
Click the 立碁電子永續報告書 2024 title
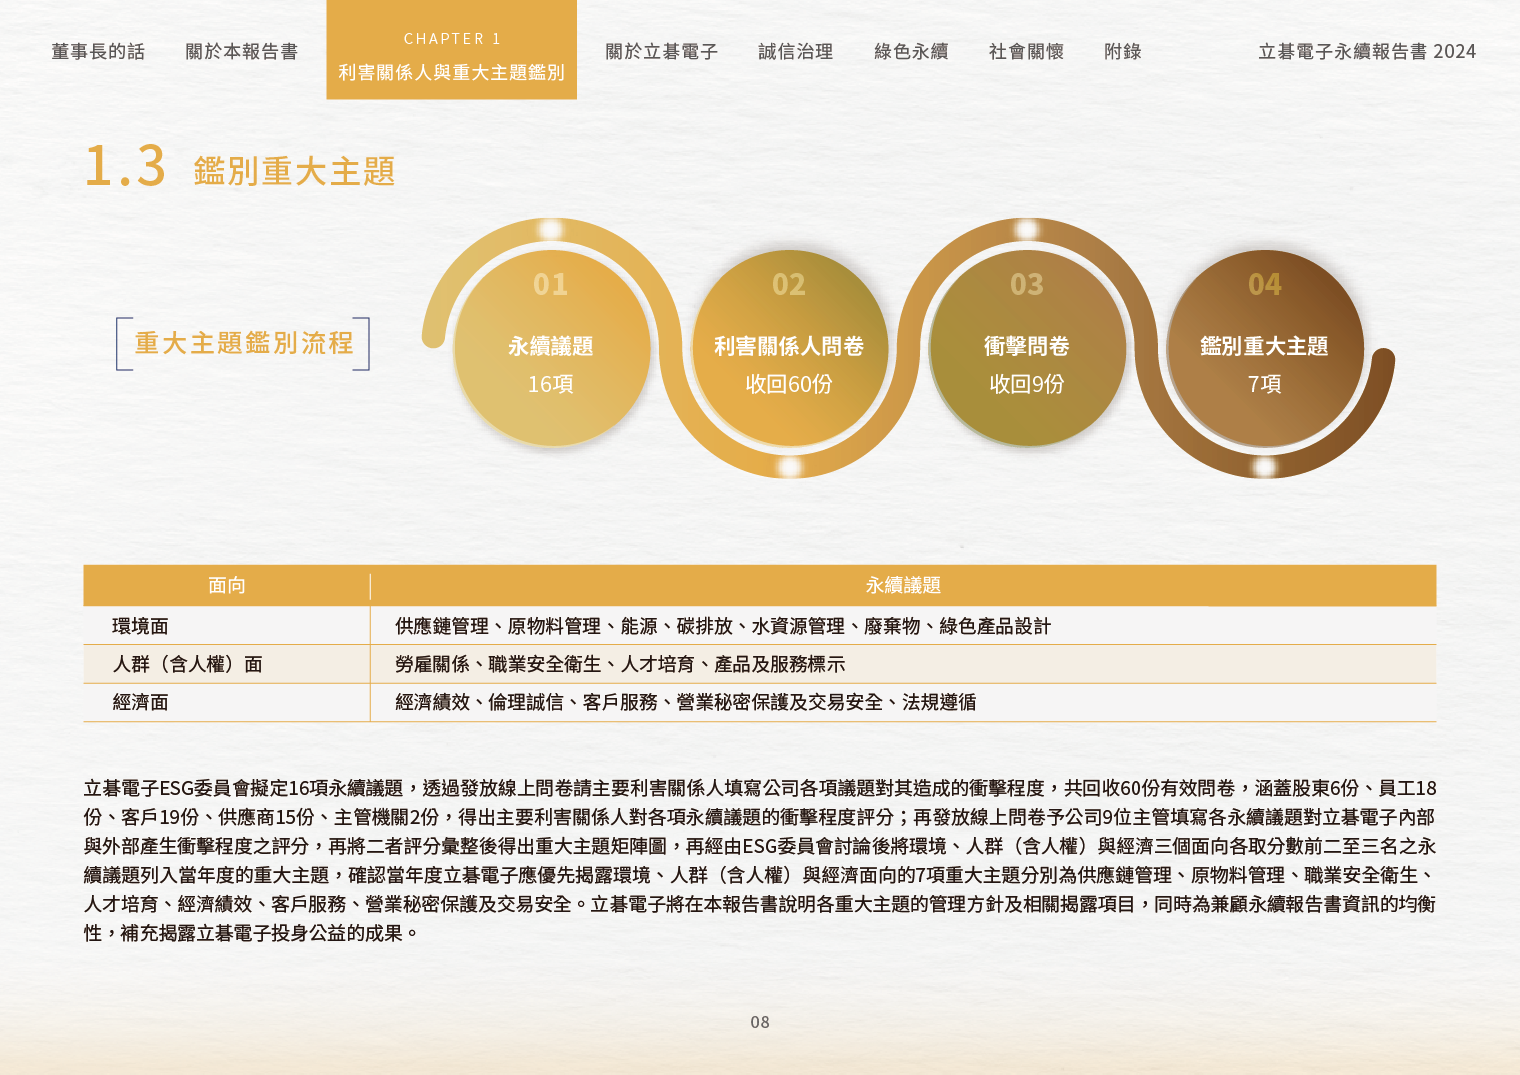[x=1367, y=51]
